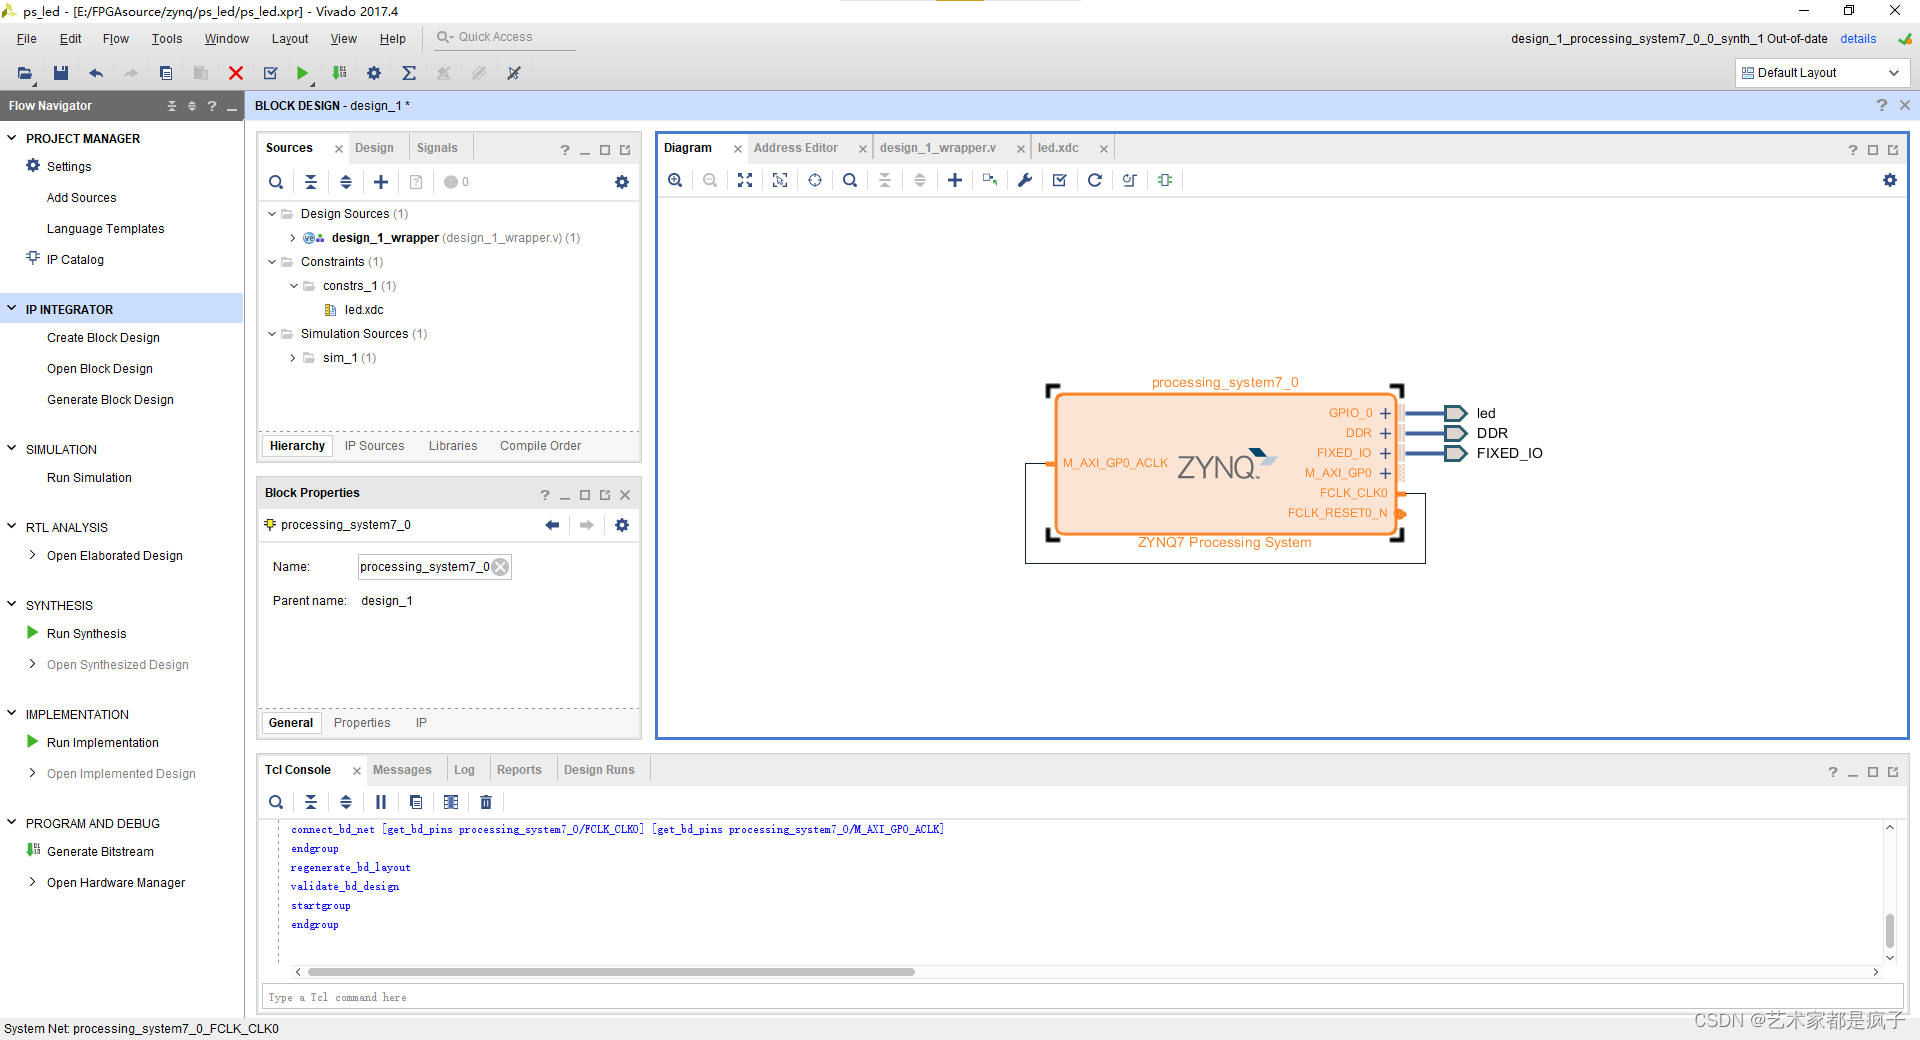Open the Messages tab
The image size is (1920, 1040).
click(x=402, y=770)
